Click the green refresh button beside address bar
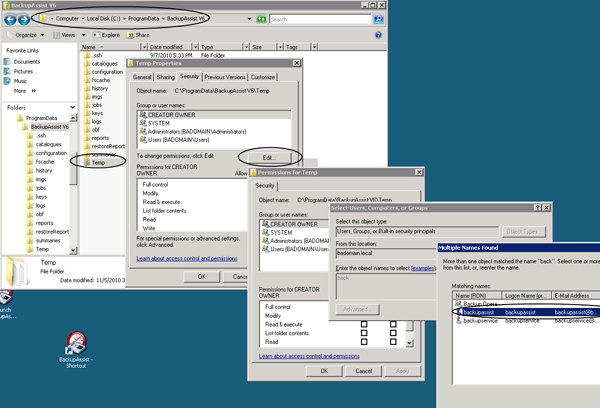 [261, 19]
